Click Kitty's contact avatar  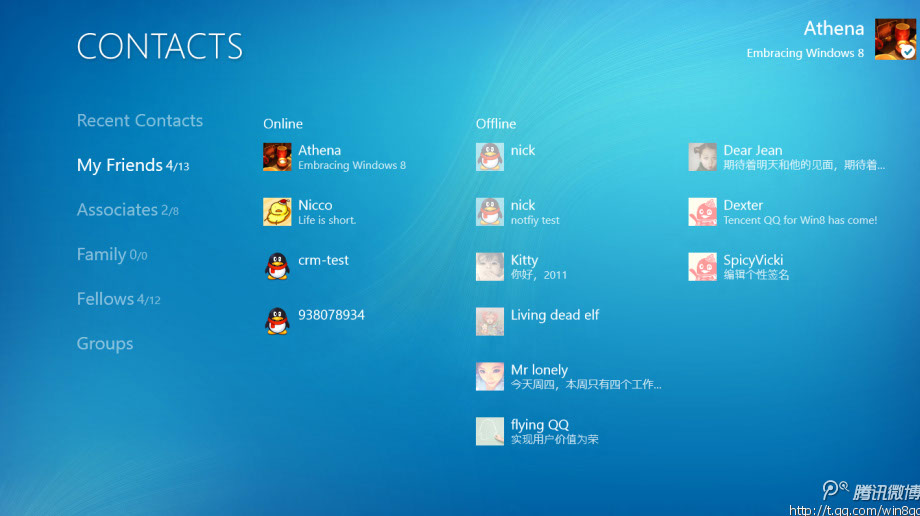coord(490,266)
